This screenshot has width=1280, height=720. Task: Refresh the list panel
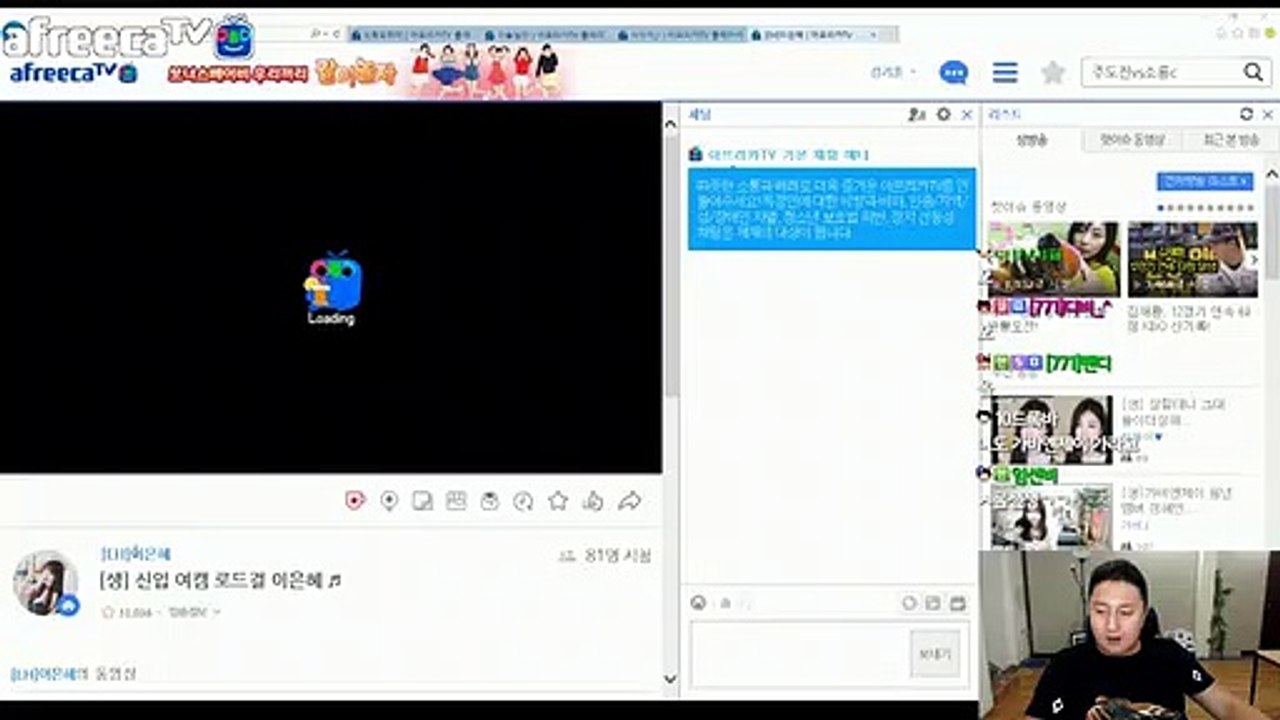[x=1246, y=114]
